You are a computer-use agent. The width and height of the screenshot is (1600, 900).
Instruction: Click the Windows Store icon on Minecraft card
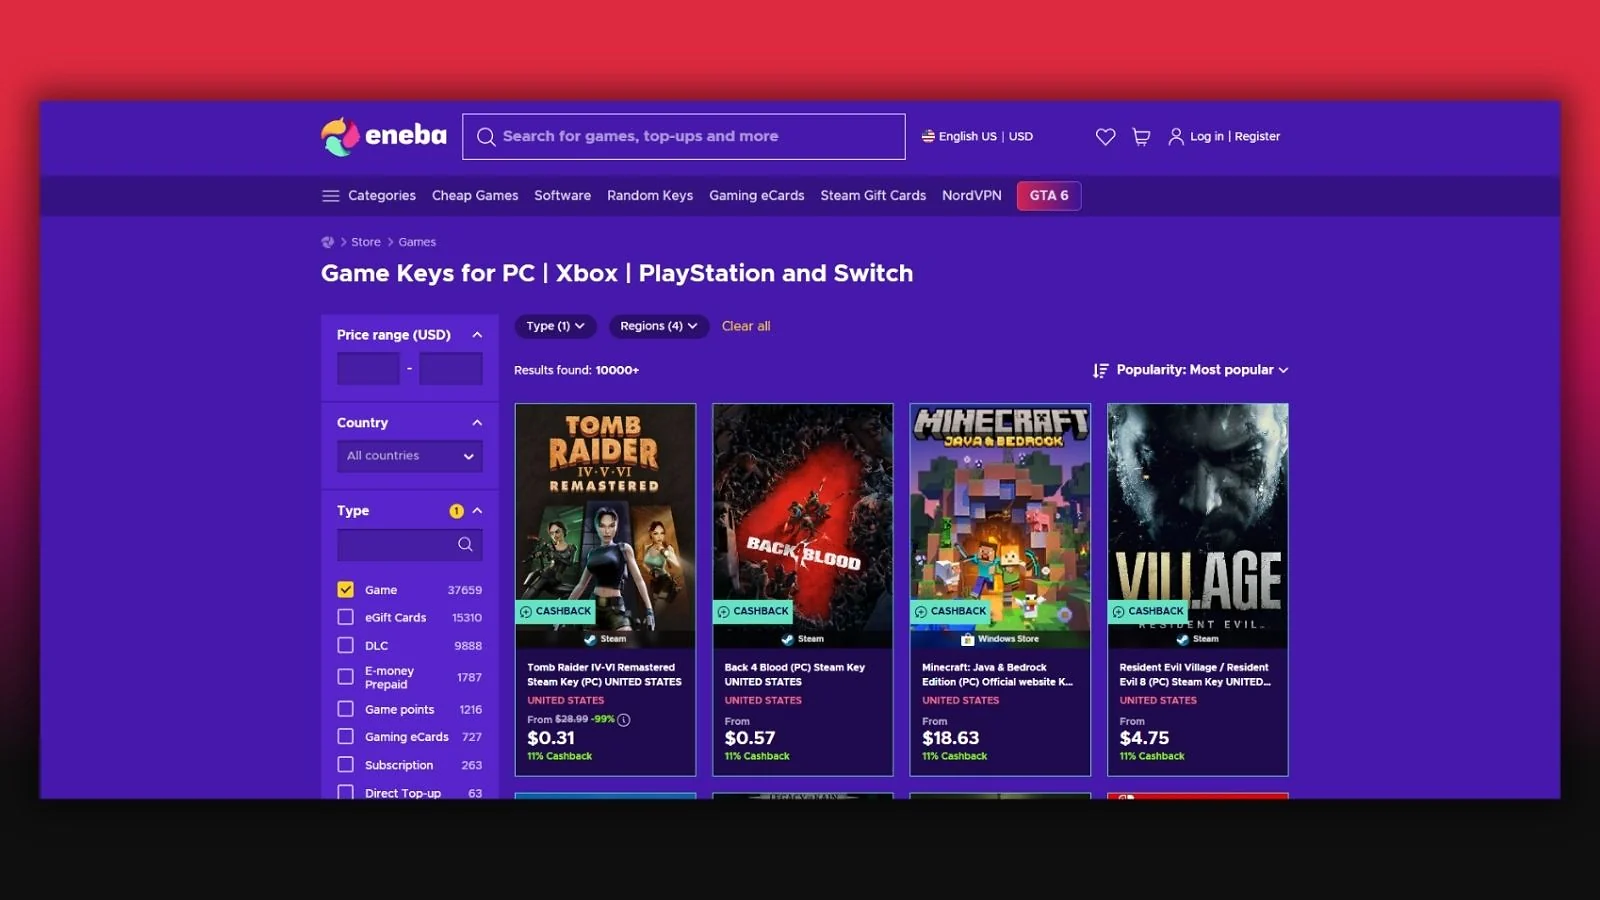click(967, 639)
